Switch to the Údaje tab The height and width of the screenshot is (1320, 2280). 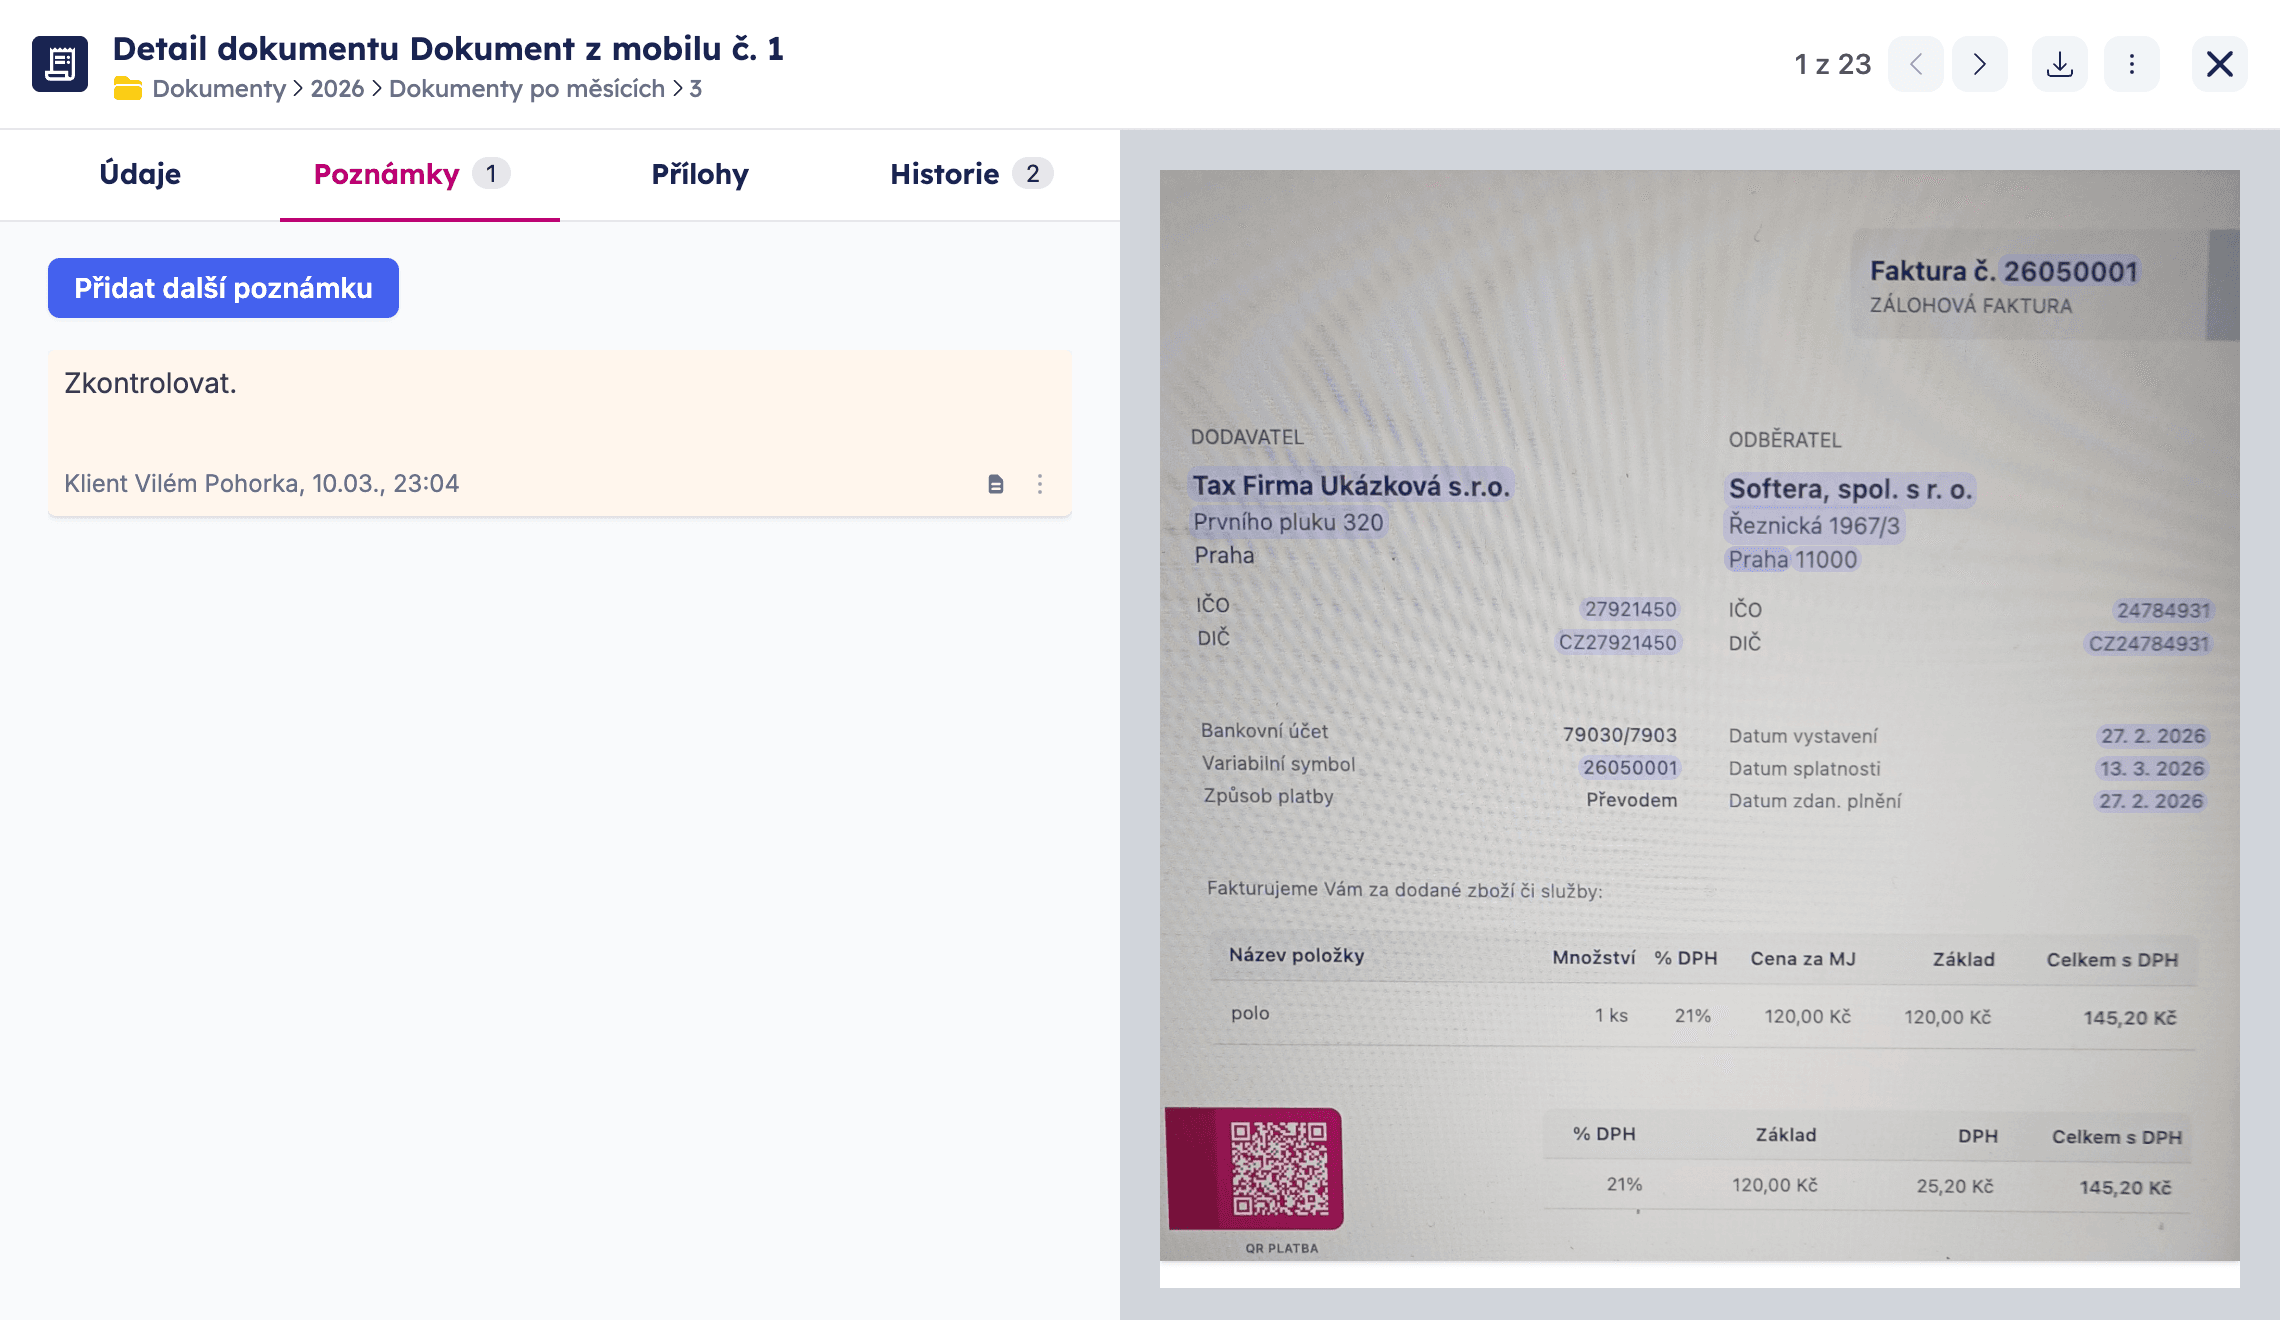coord(140,174)
